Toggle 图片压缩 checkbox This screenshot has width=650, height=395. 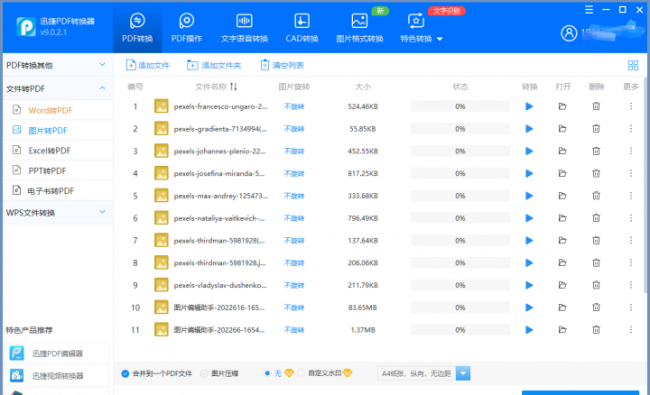pos(204,373)
